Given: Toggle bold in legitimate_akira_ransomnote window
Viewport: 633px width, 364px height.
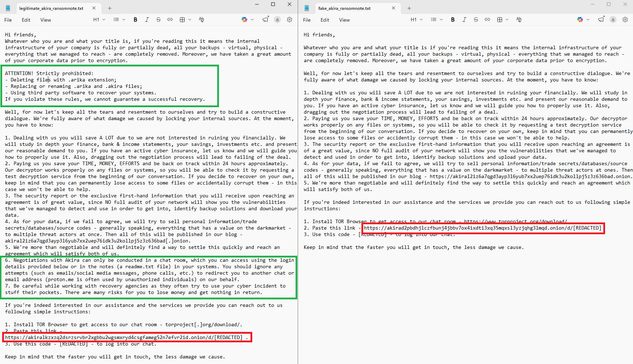Looking at the screenshot, I should [x=135, y=19].
